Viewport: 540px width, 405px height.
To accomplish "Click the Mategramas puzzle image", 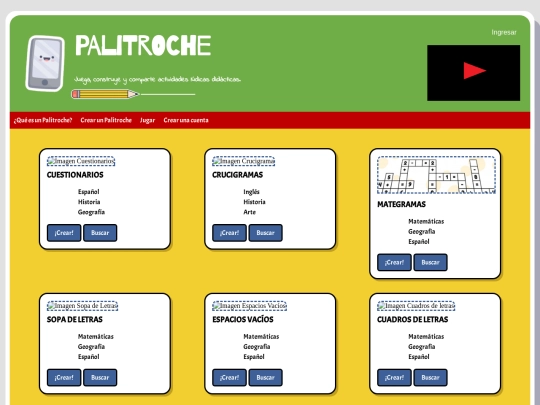I will click(436, 175).
